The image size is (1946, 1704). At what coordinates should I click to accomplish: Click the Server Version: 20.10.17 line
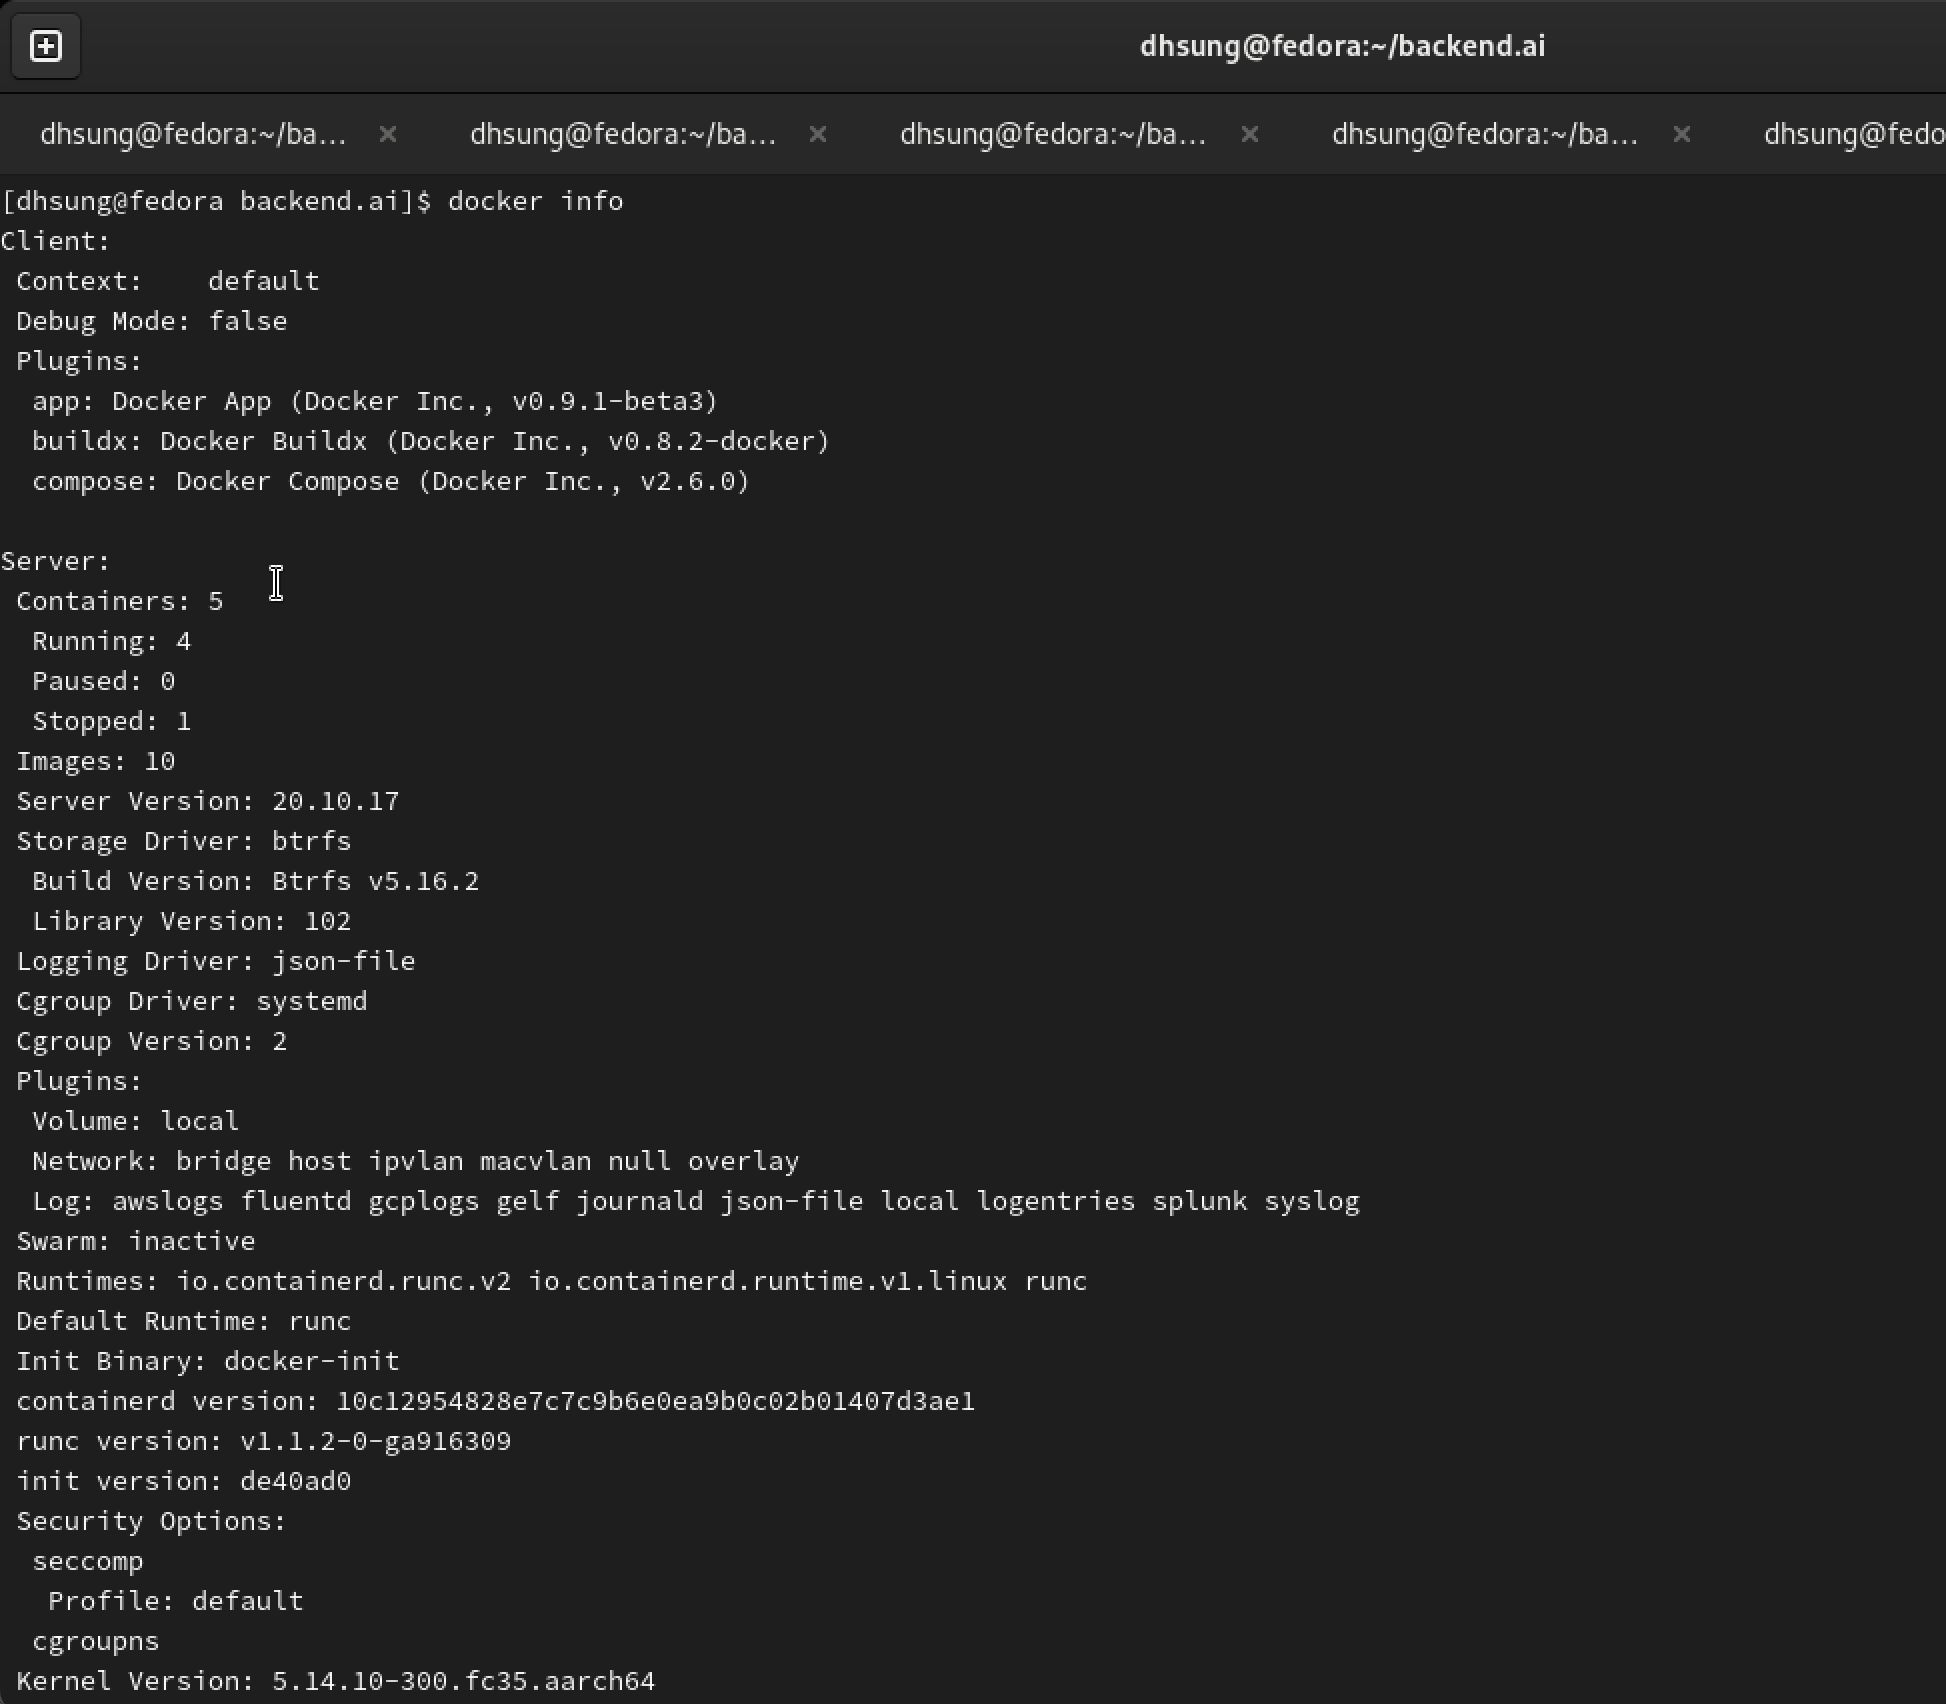coord(206,800)
